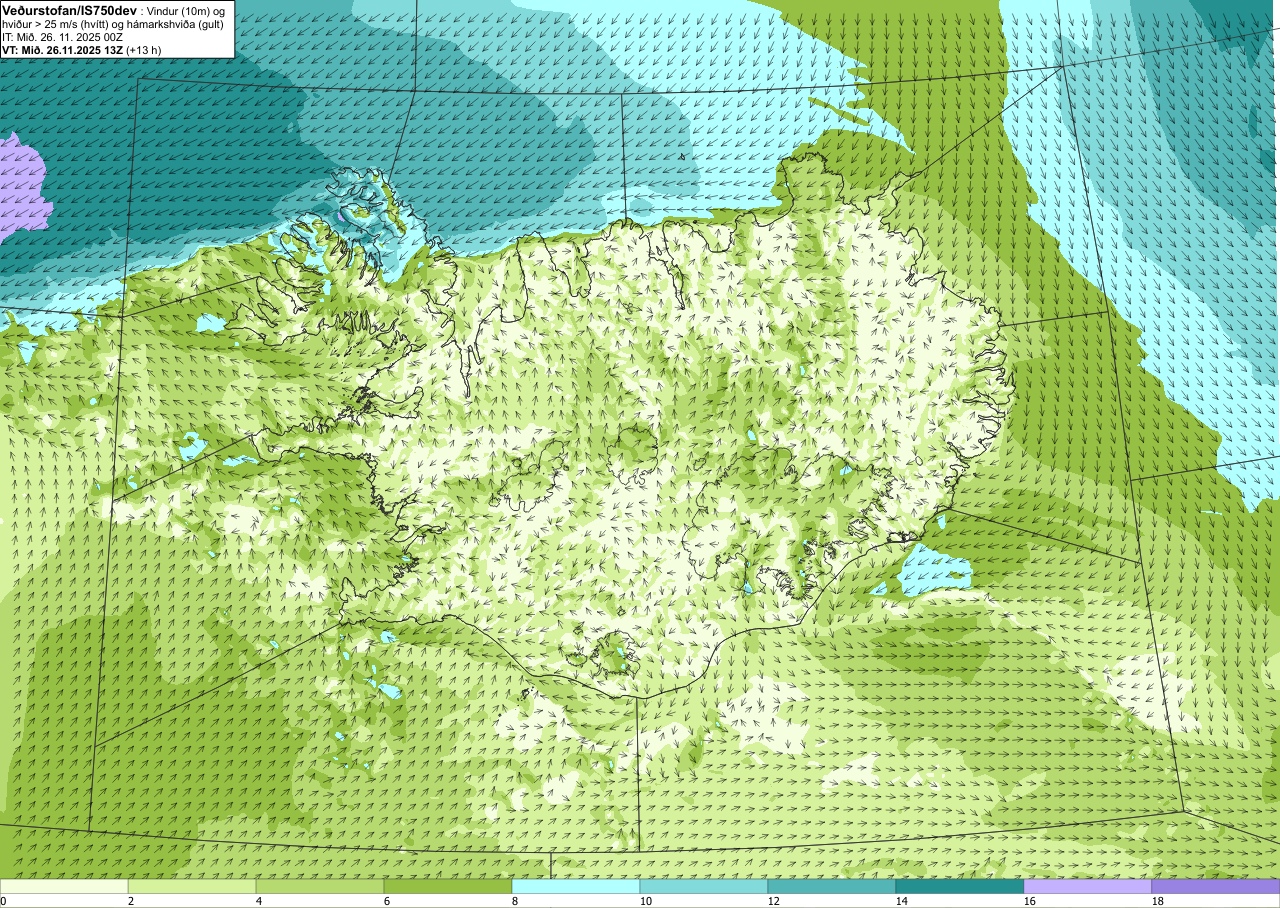
Task: Click the legend scale label '2'
Action: [x=131, y=901]
